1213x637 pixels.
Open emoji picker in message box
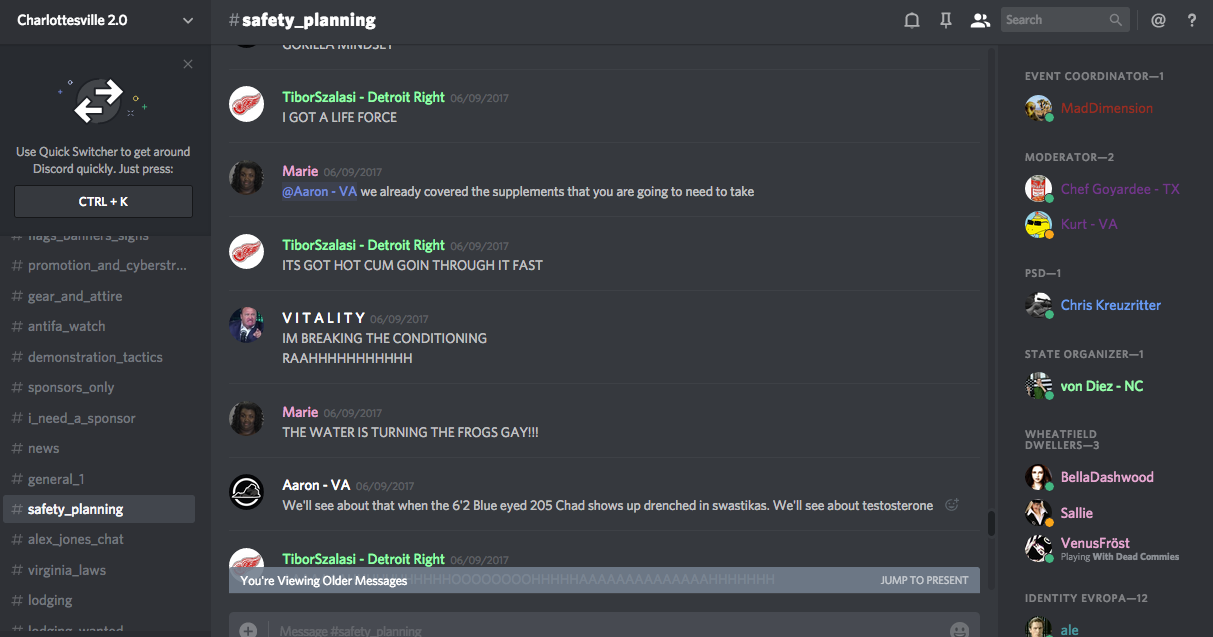pyautogui.click(x=959, y=630)
